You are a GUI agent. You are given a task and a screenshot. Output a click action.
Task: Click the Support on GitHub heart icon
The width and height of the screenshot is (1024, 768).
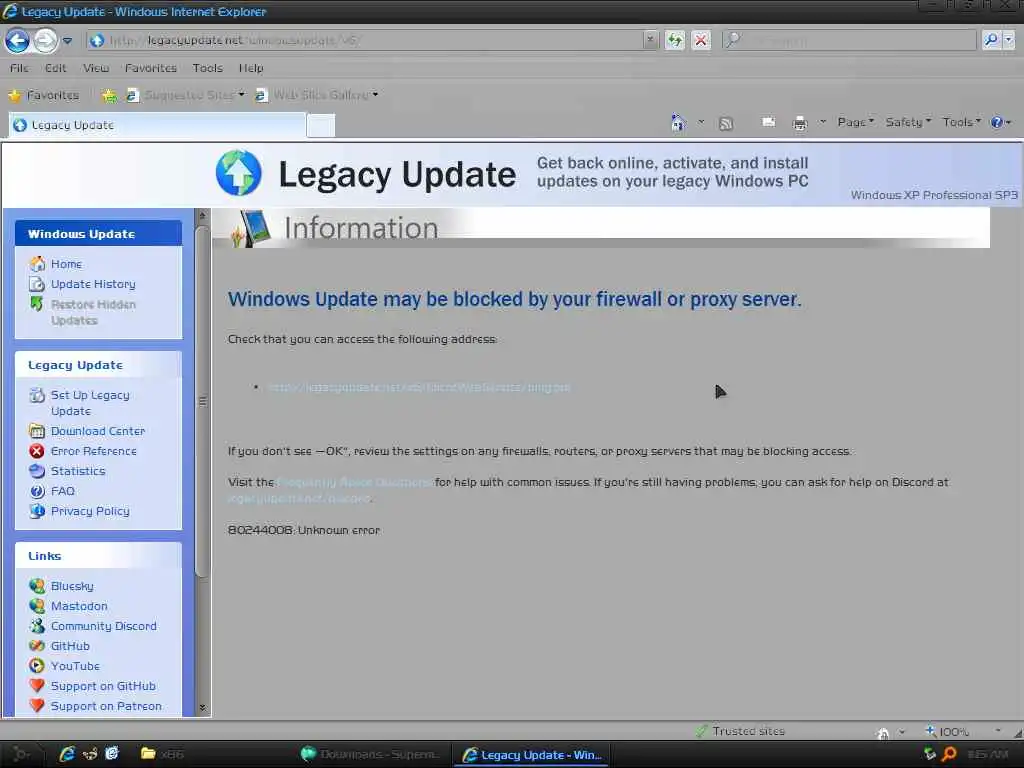pyautogui.click(x=37, y=686)
